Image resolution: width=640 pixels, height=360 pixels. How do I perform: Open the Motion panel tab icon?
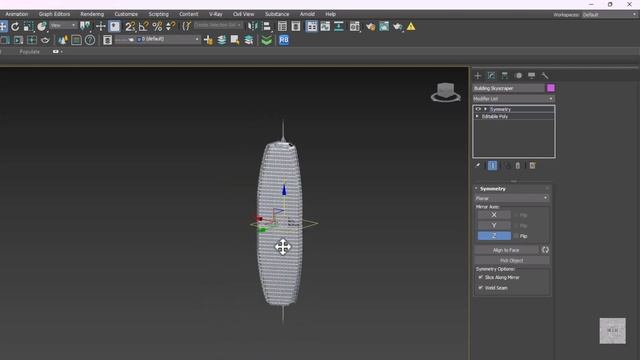click(x=518, y=76)
